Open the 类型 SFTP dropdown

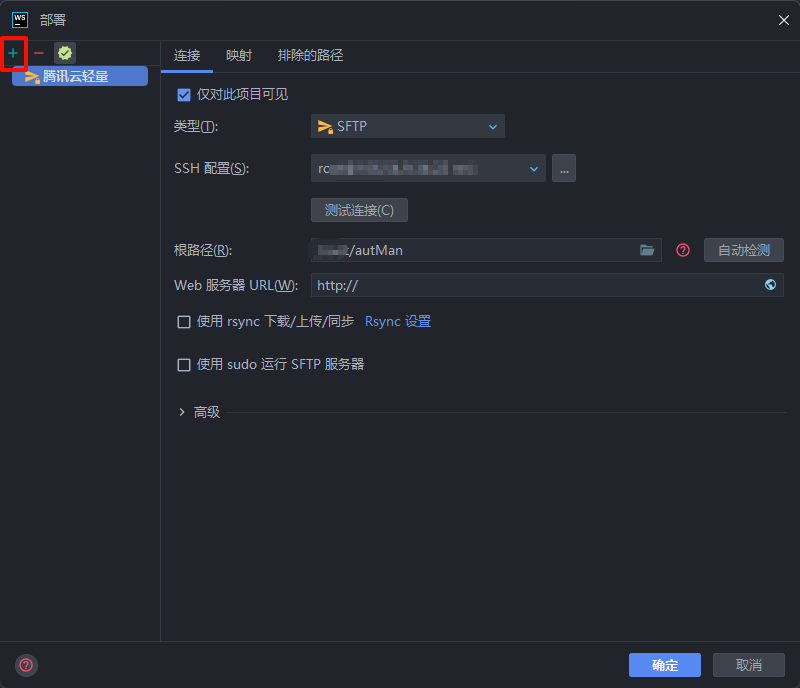tap(407, 126)
